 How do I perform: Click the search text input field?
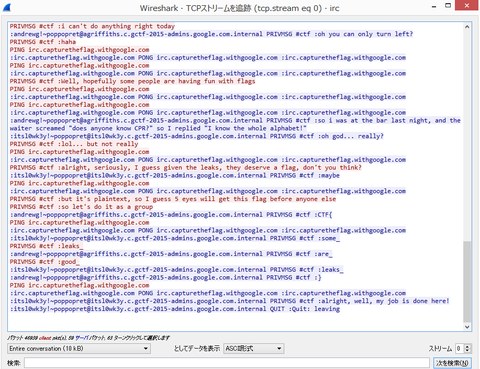pos(227,363)
